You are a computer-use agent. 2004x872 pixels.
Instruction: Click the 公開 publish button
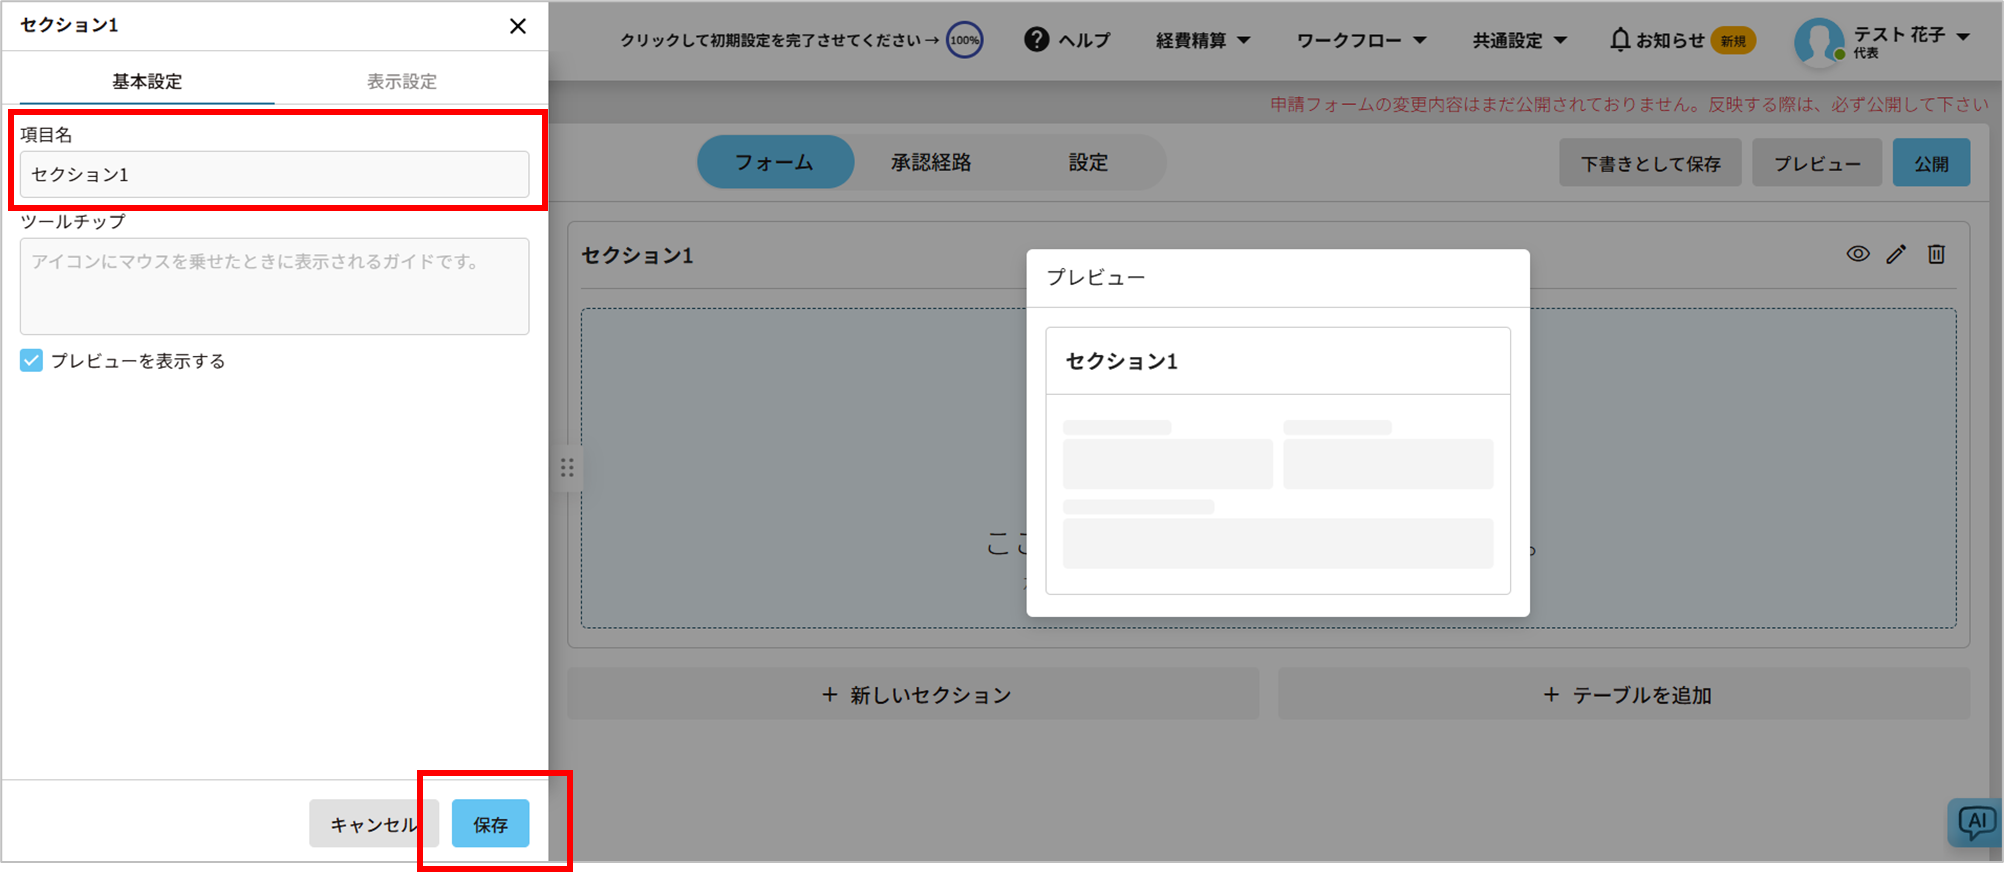[x=1930, y=163]
